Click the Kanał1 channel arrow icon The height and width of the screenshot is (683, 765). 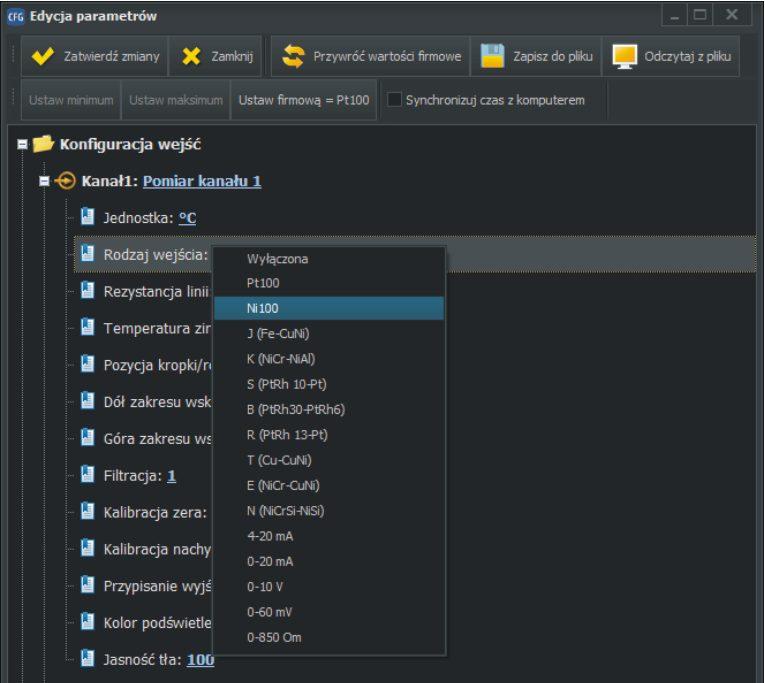[65, 181]
